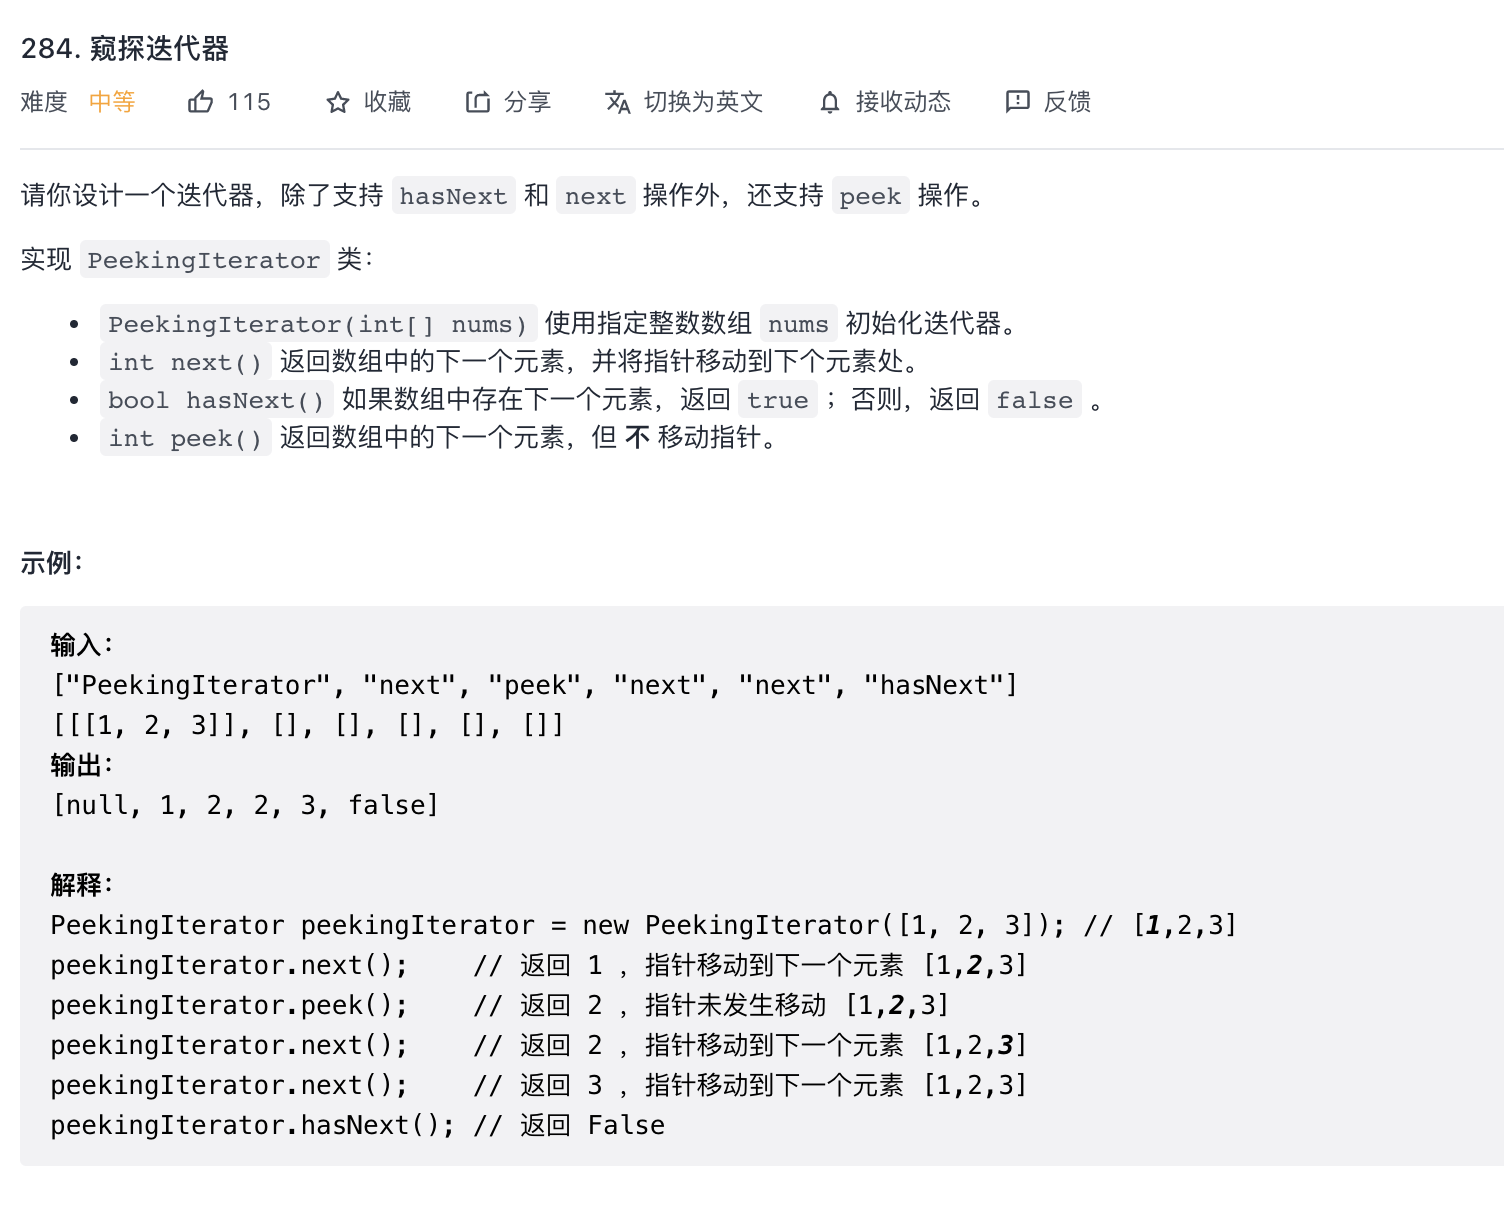1504x1208 pixels.
Task: Click the problem title 284. 窥探迭代器
Action: (x=125, y=48)
